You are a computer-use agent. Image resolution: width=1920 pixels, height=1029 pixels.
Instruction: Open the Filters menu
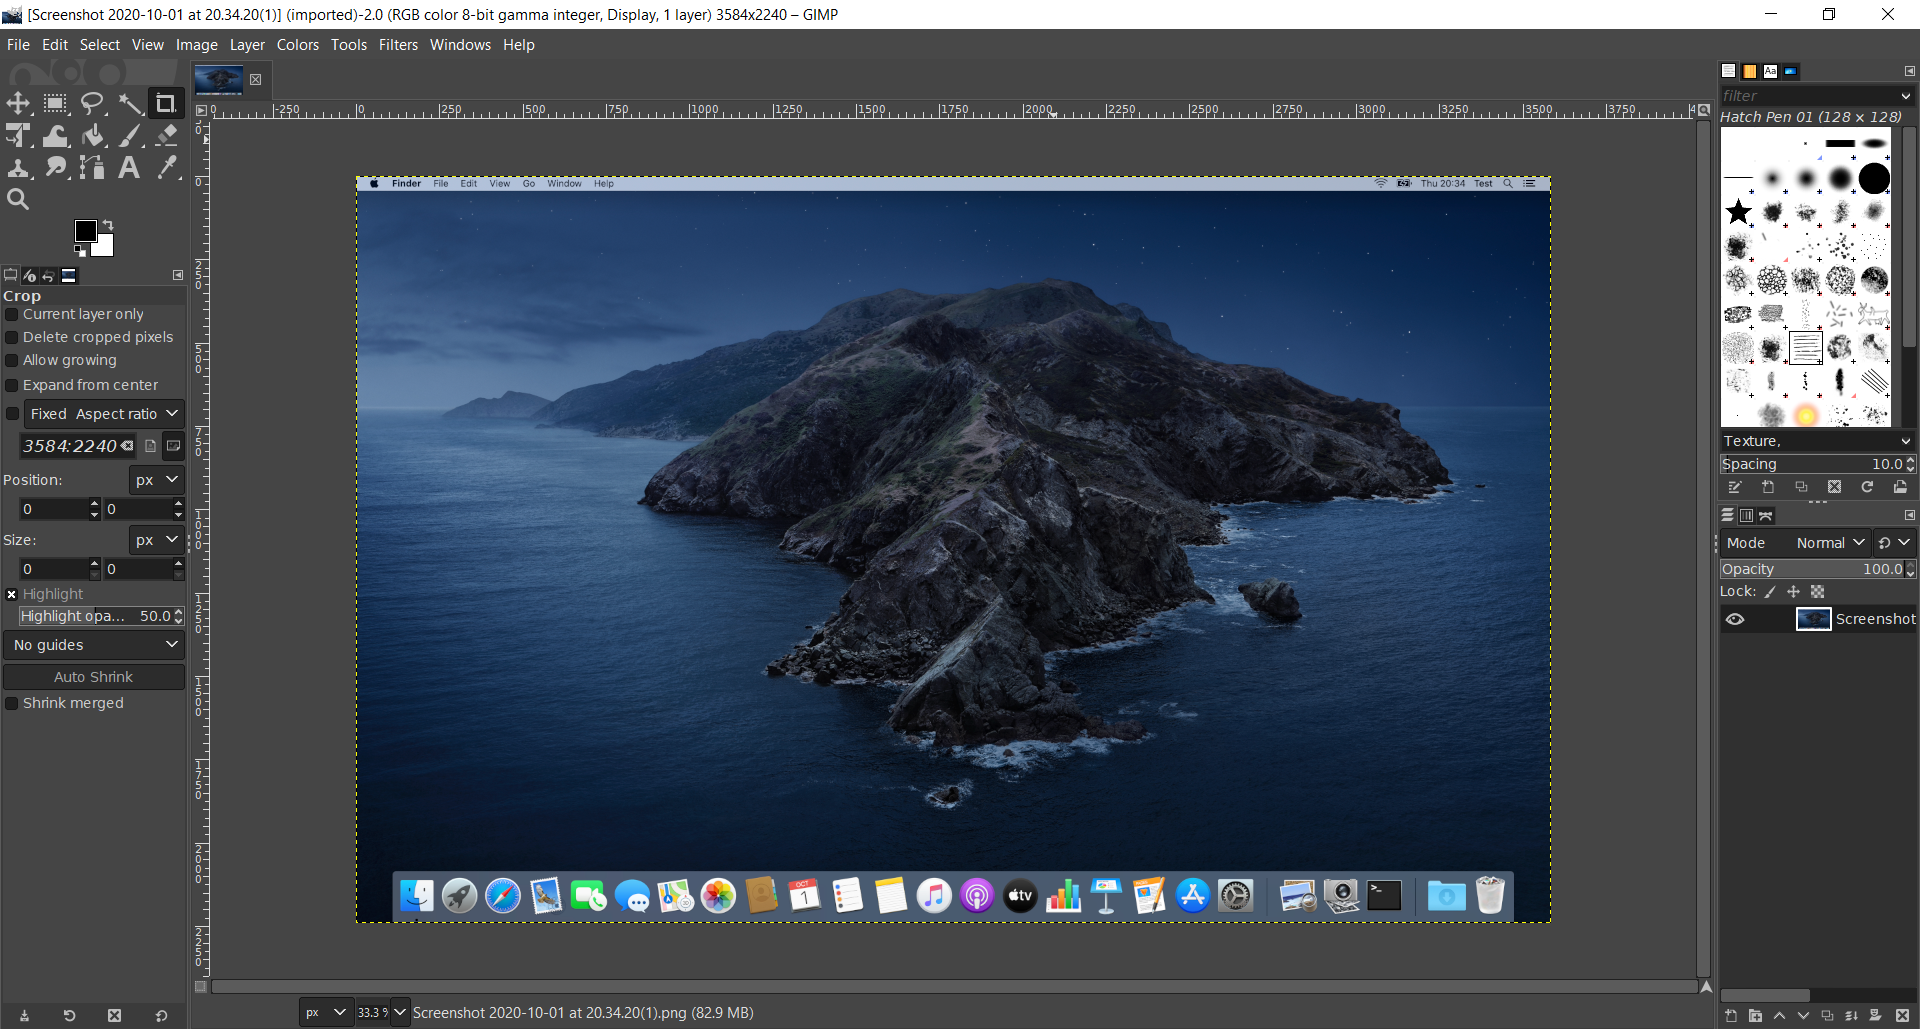tap(398, 45)
